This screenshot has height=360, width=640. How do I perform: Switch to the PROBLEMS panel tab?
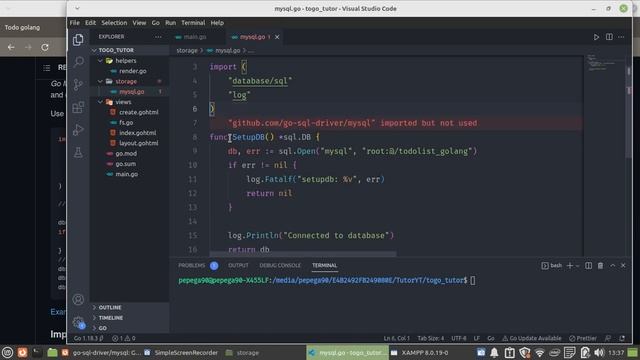[191, 265]
